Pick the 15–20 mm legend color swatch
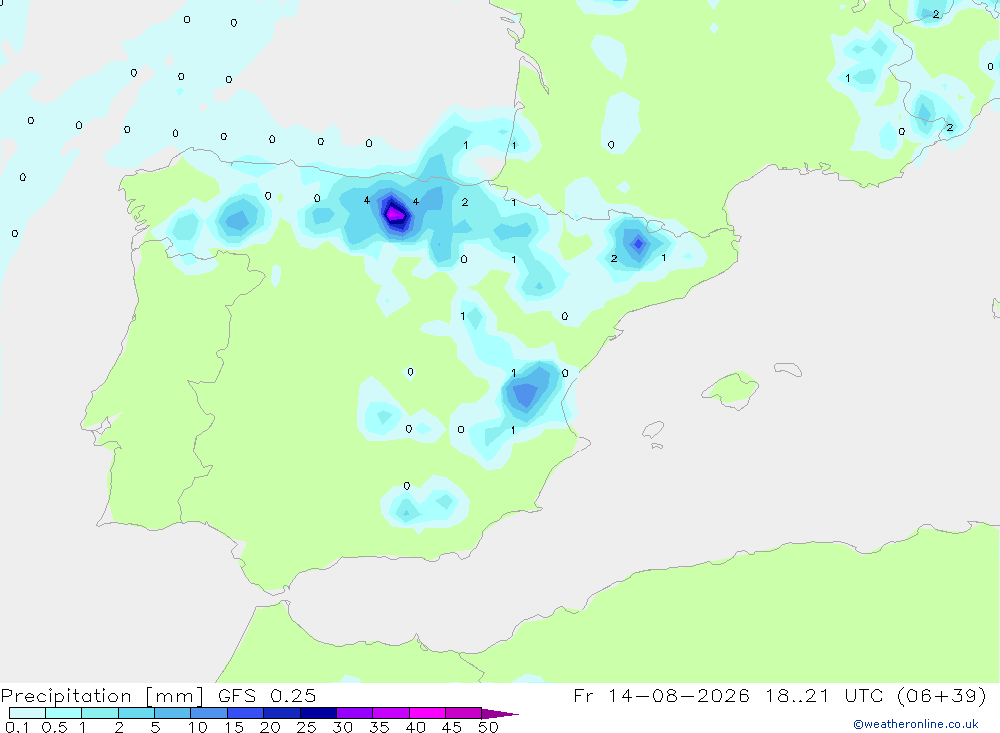Image resolution: width=1000 pixels, height=733 pixels. pos(246,713)
